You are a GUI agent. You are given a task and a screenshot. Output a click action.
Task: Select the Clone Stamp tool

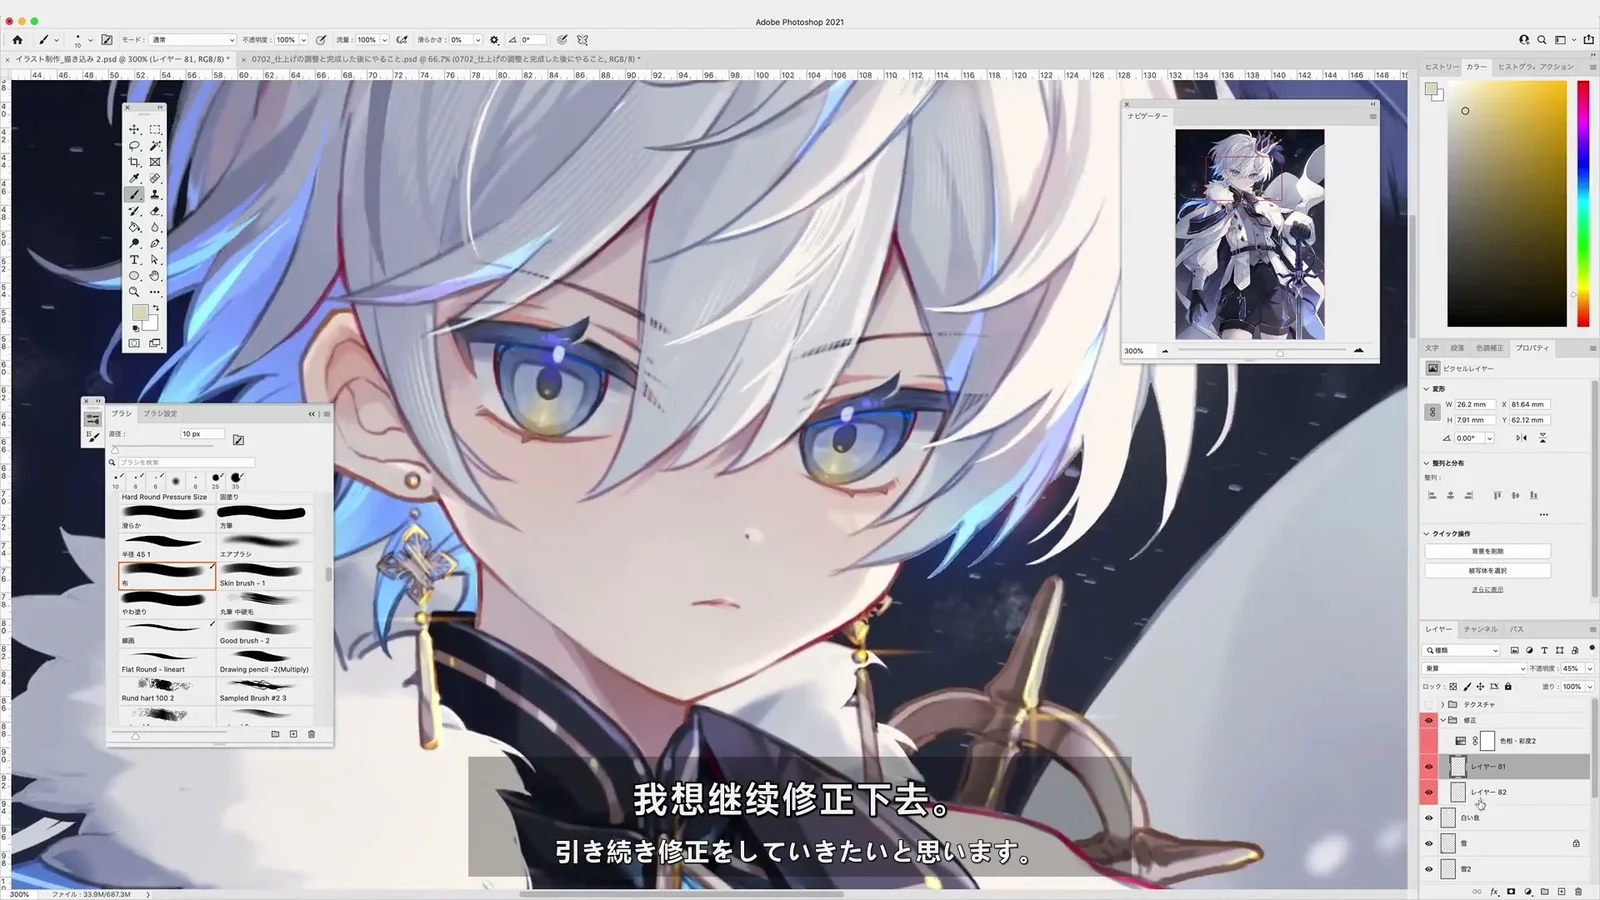click(155, 194)
